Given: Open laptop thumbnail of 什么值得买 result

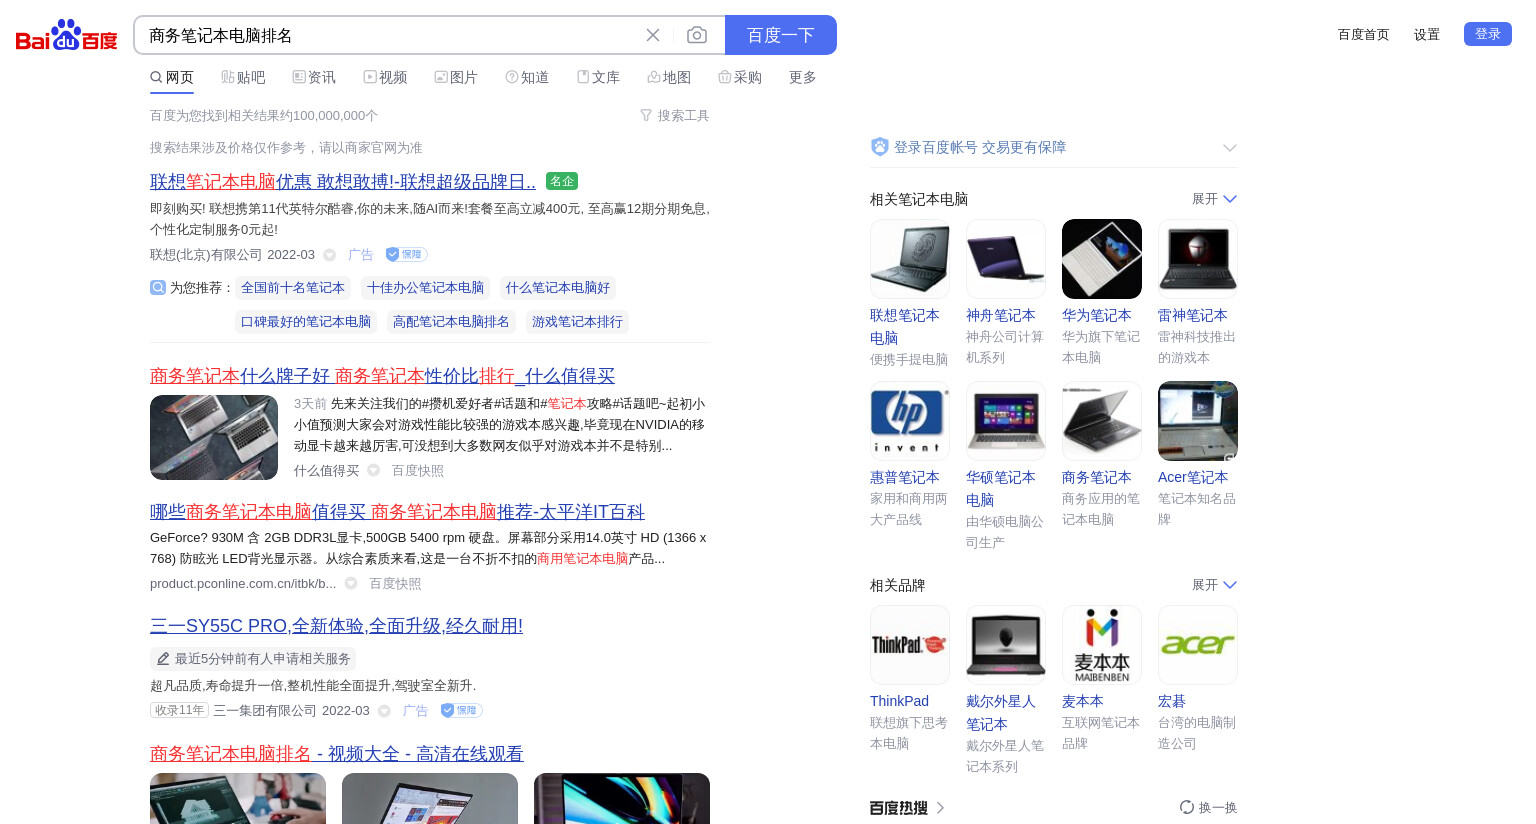Looking at the screenshot, I should click(214, 437).
